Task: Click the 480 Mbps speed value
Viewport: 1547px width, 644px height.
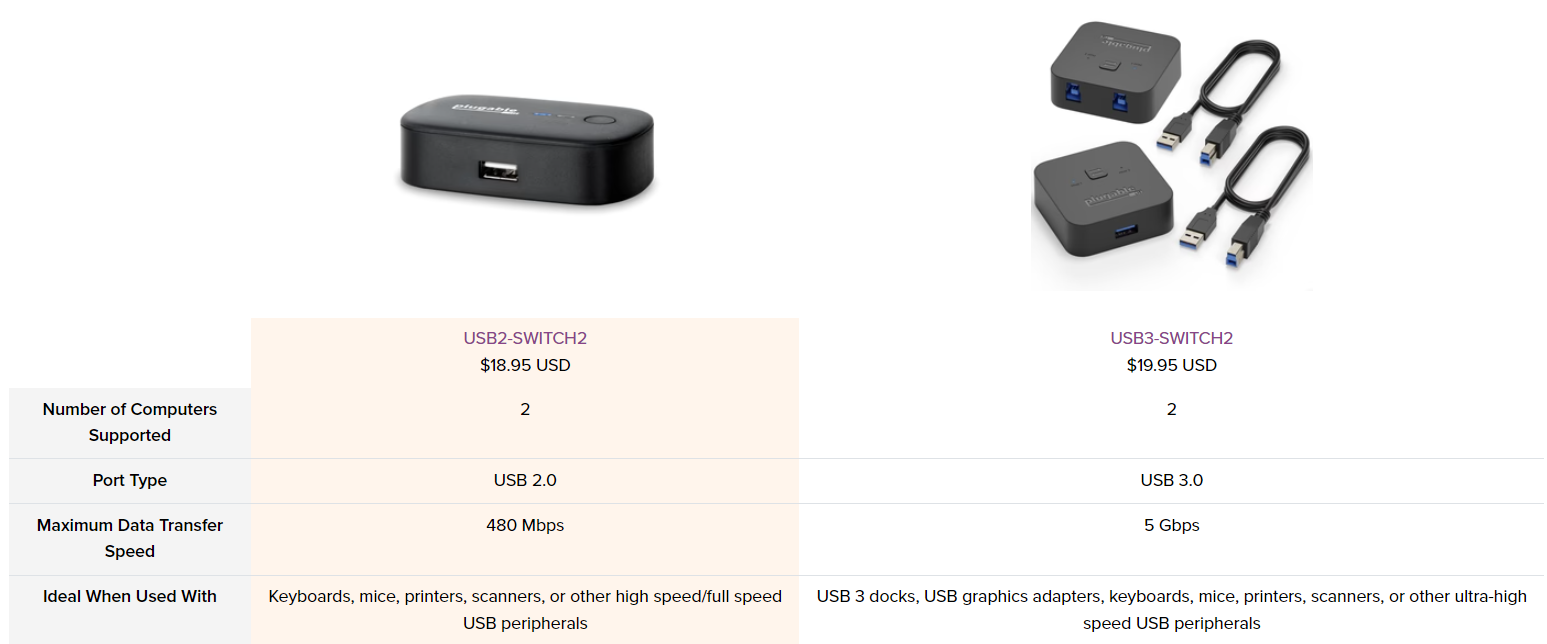Action: coord(525,525)
